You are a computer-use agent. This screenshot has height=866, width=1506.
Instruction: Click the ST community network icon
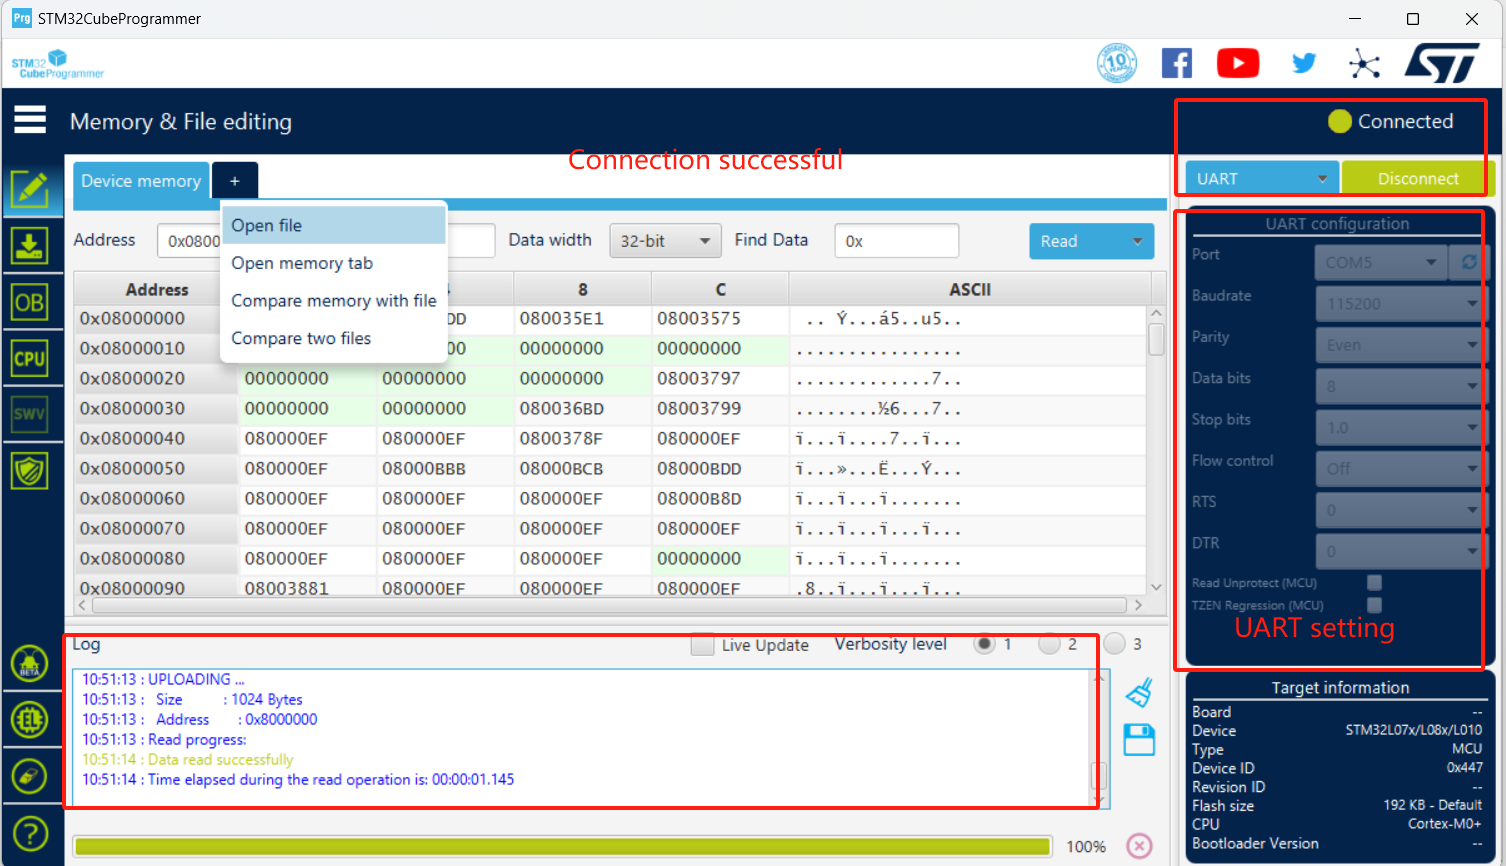[x=1364, y=64]
